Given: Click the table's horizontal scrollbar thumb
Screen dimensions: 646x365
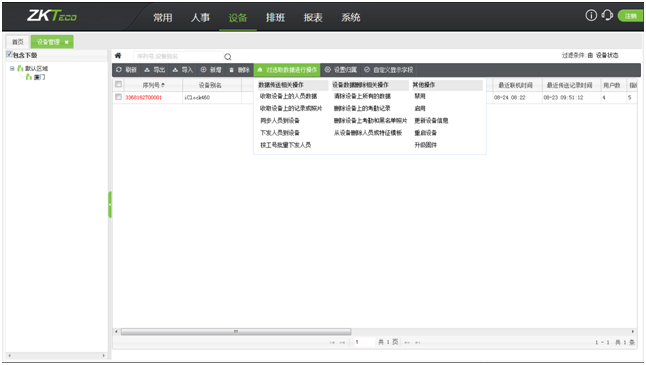Looking at the screenshot, I should (236, 331).
